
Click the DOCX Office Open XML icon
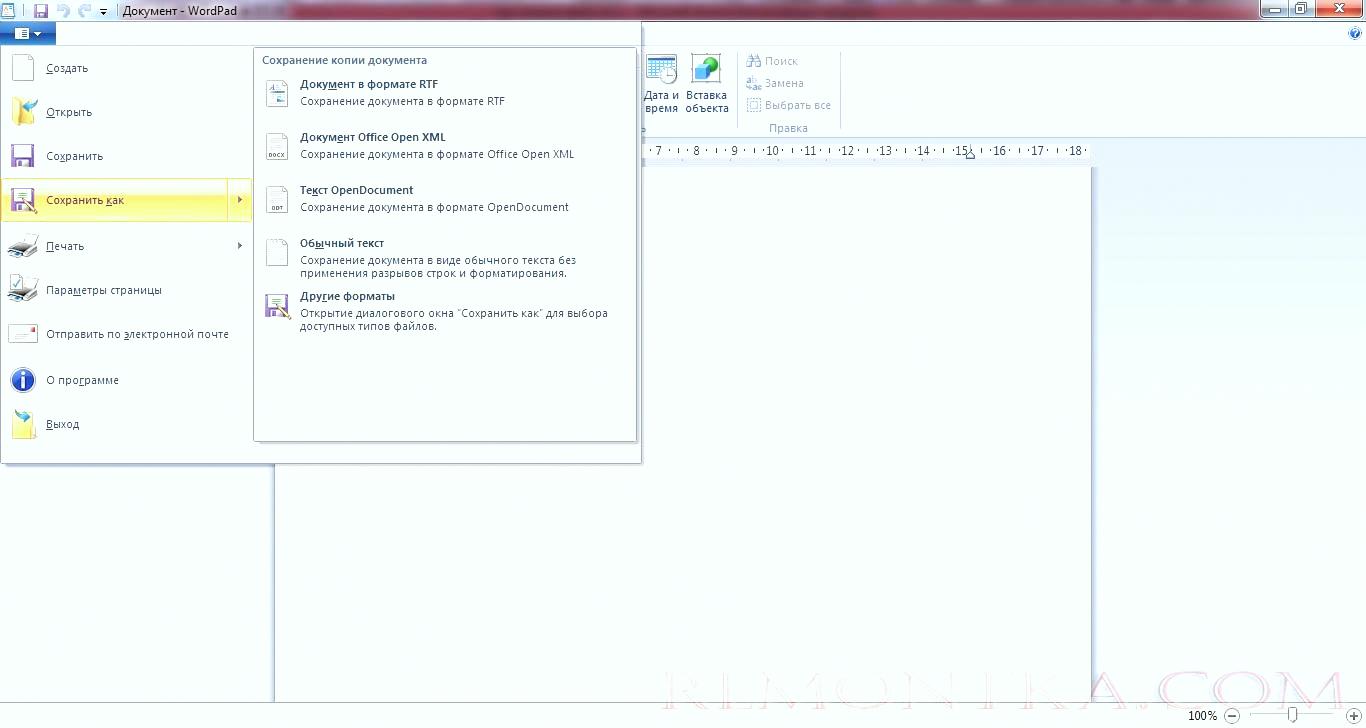[x=277, y=146]
